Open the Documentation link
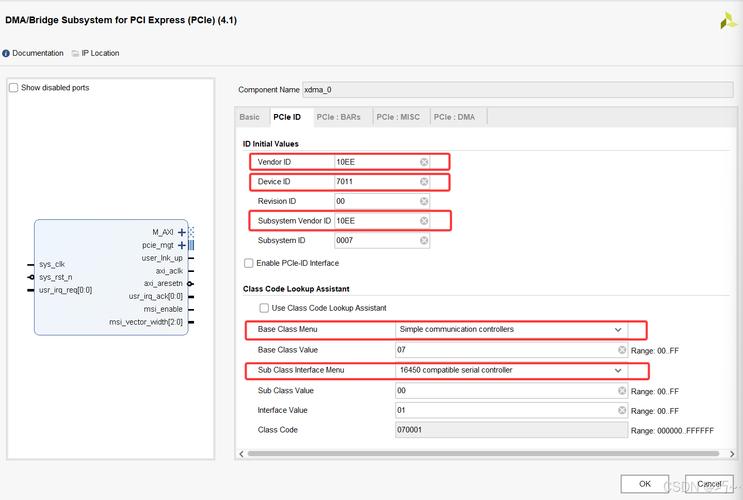The image size is (743, 500). (x=38, y=53)
